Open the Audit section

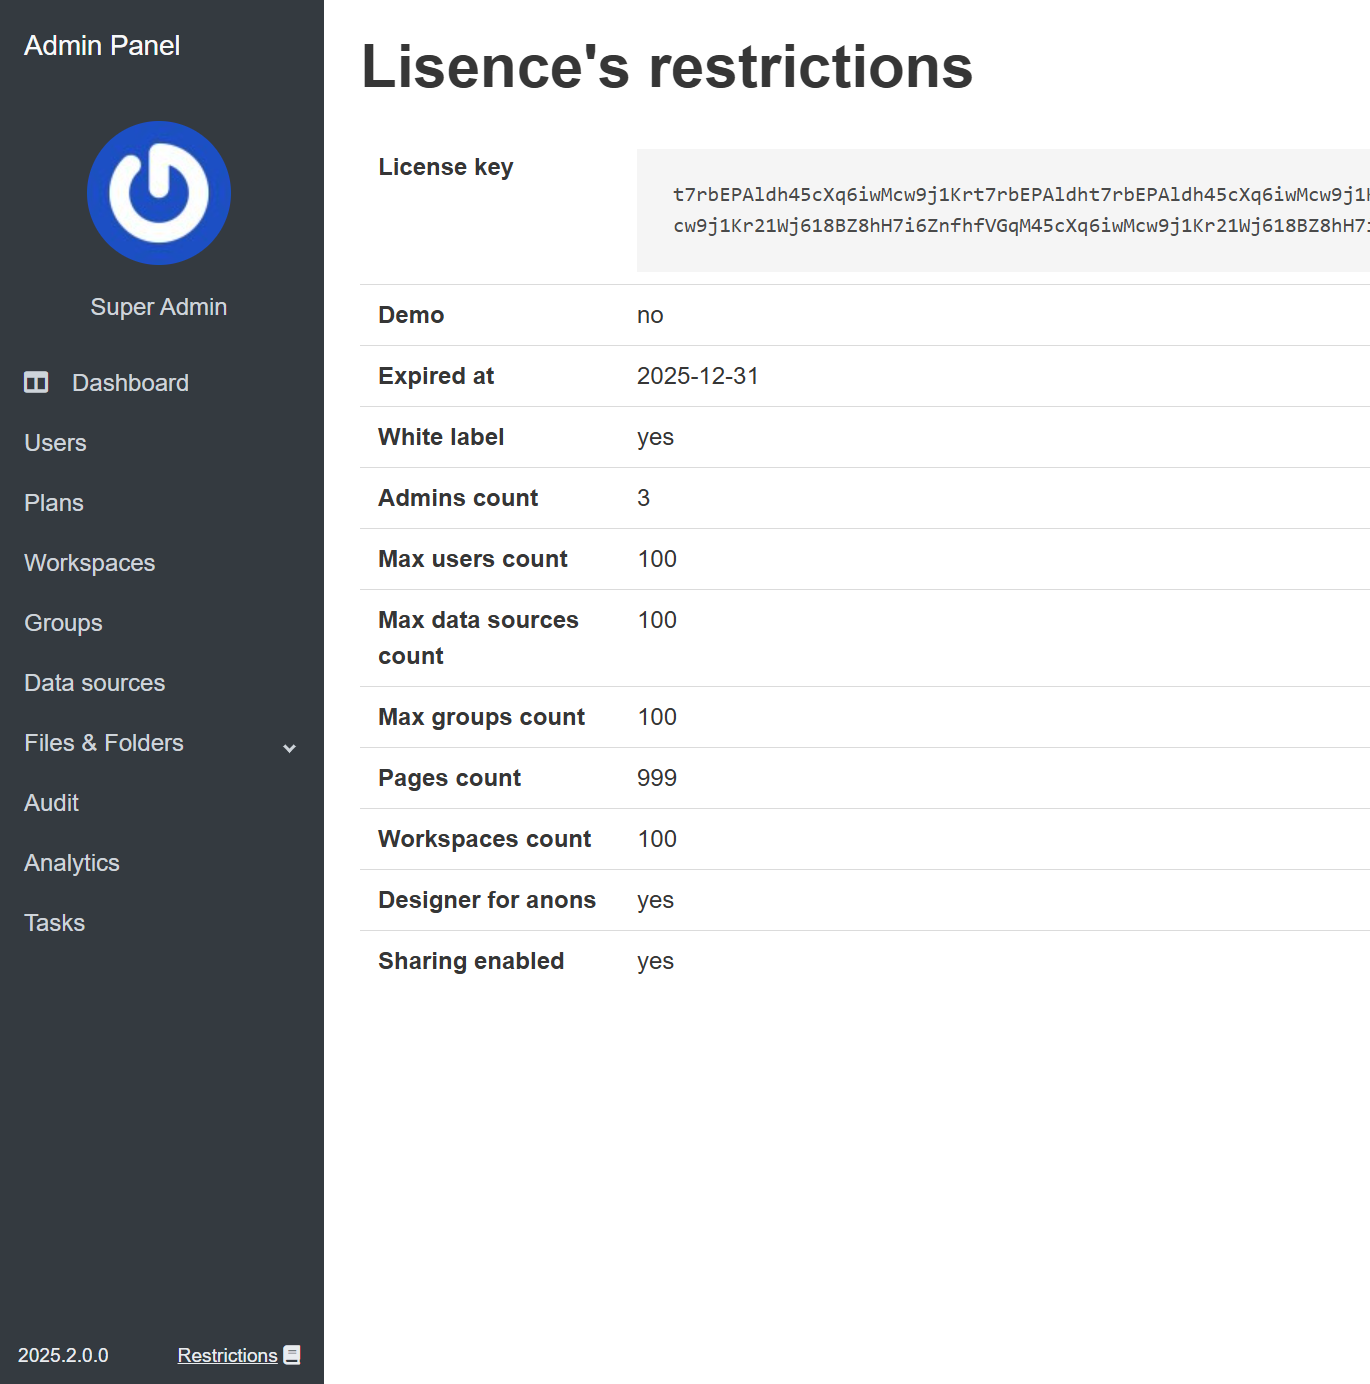(51, 803)
